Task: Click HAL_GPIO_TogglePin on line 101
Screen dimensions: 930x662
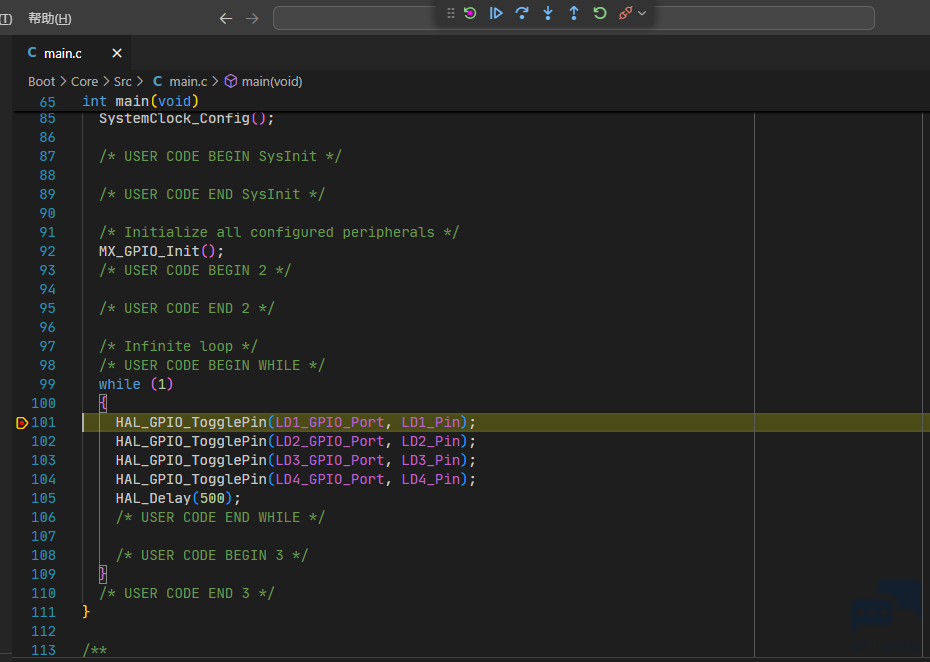Action: [x=191, y=422]
